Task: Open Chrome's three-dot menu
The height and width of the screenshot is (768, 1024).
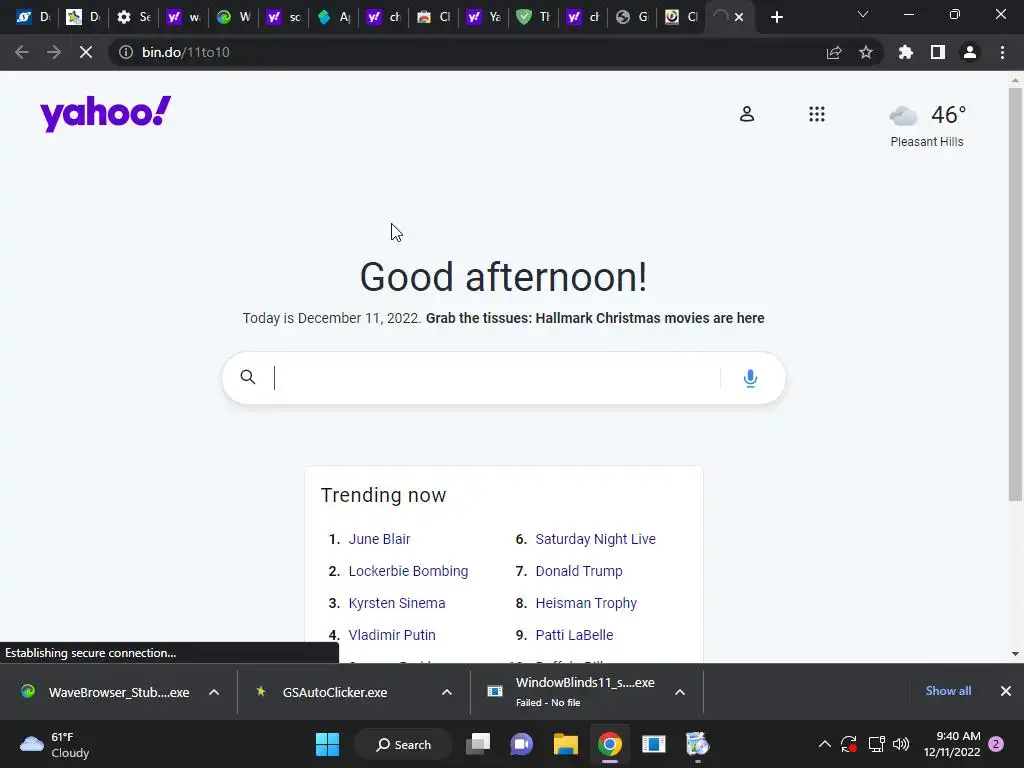Action: (1002, 52)
